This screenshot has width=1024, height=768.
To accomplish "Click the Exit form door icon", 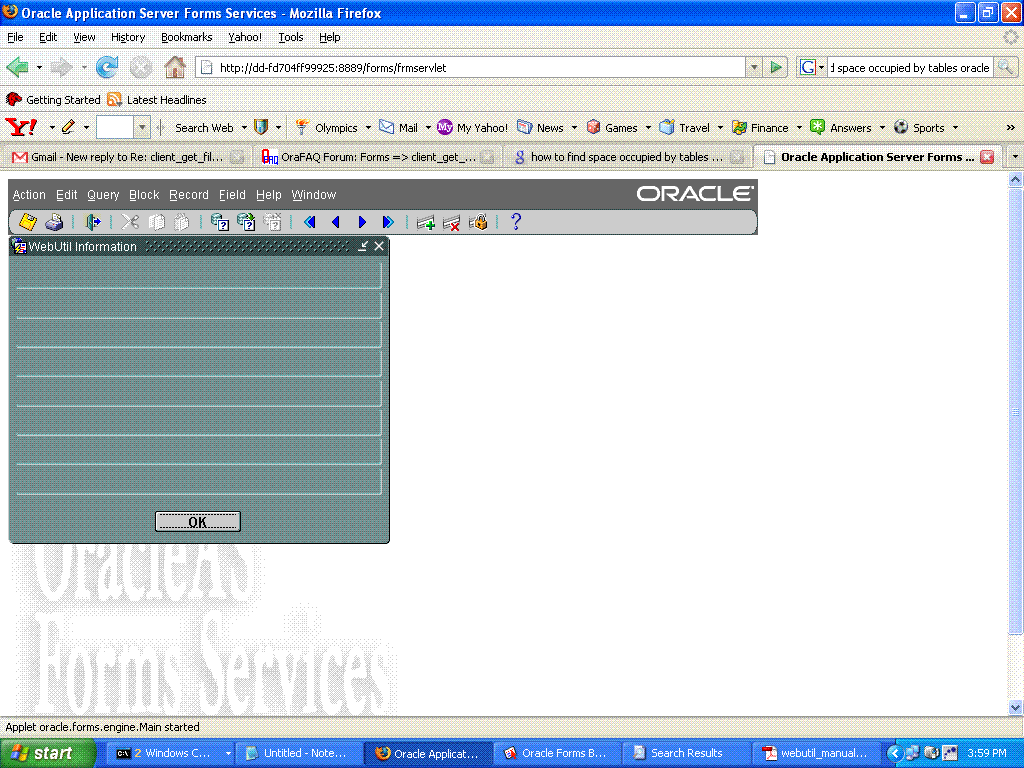I will 93,222.
